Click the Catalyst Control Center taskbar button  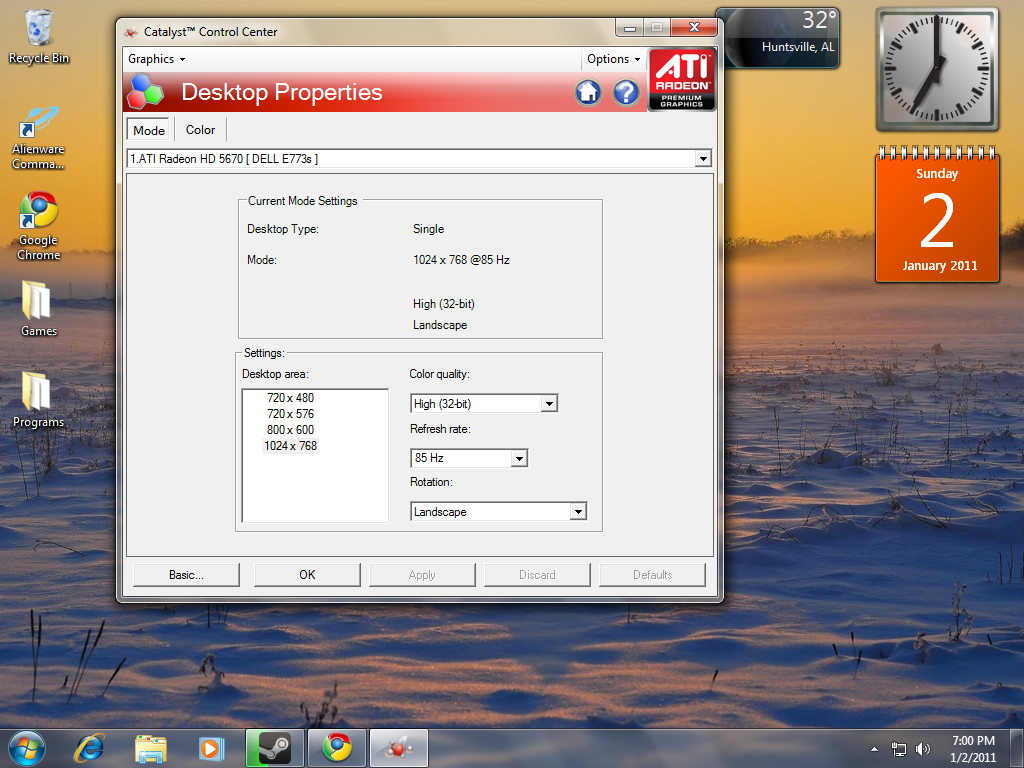tap(399, 748)
